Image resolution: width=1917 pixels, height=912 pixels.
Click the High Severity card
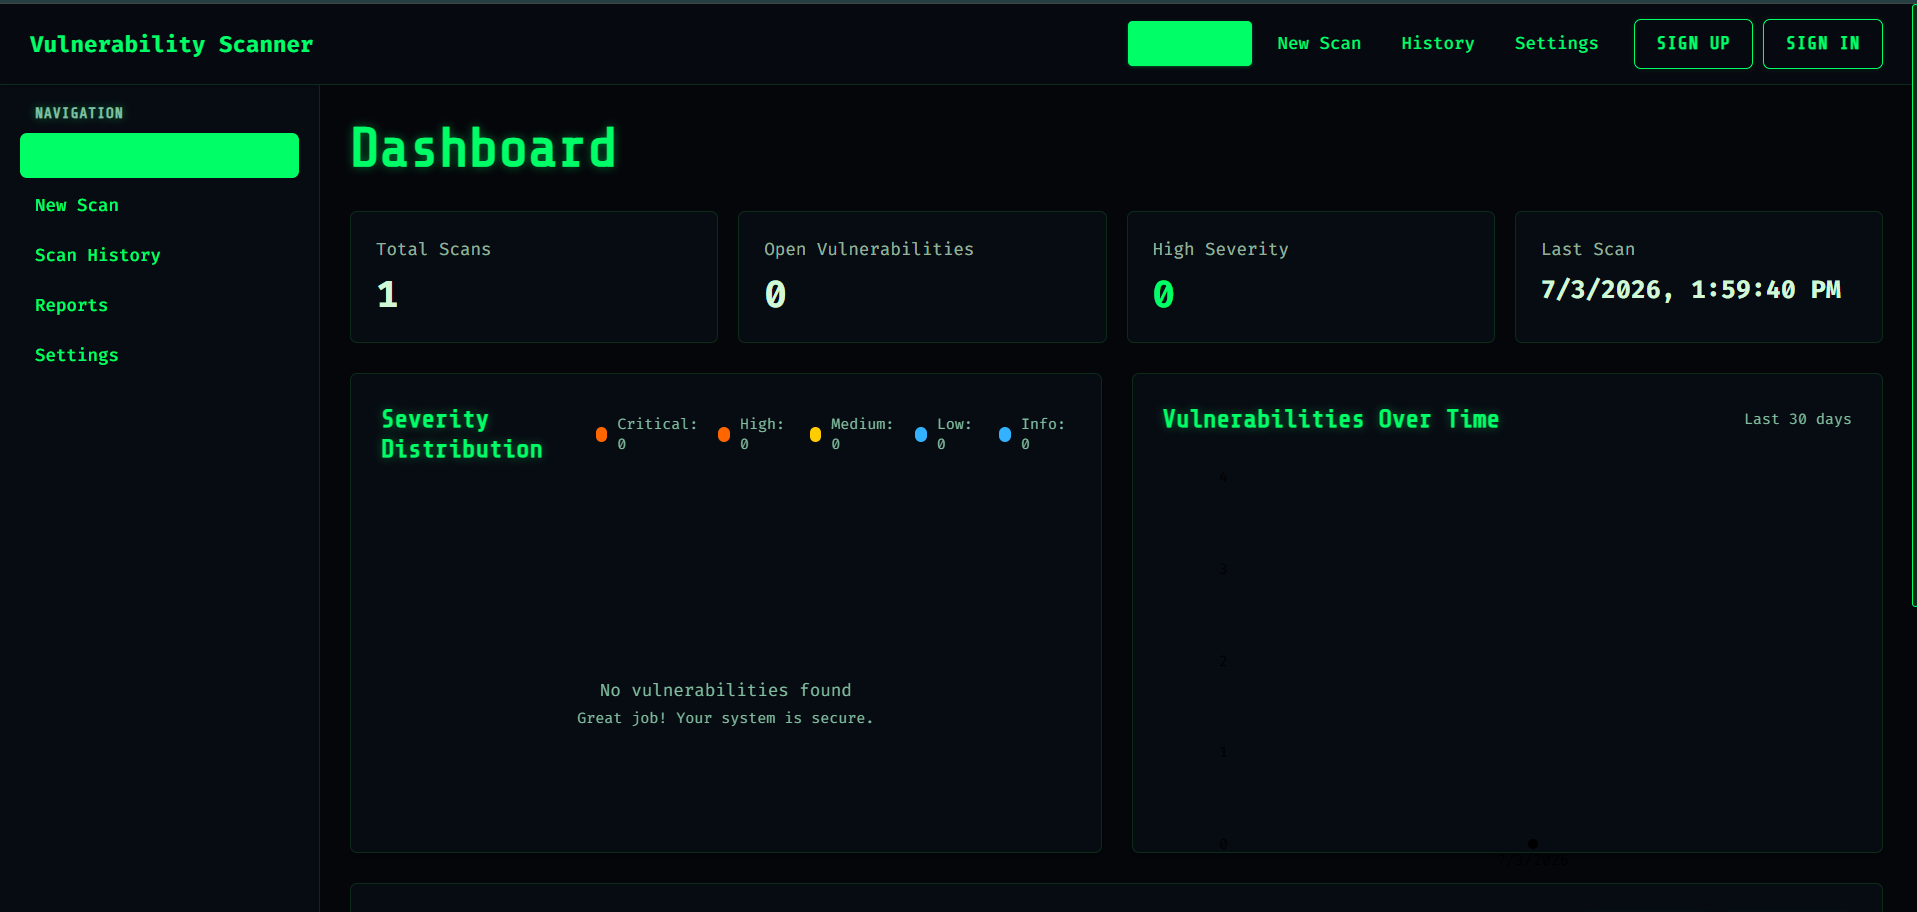tap(1310, 277)
